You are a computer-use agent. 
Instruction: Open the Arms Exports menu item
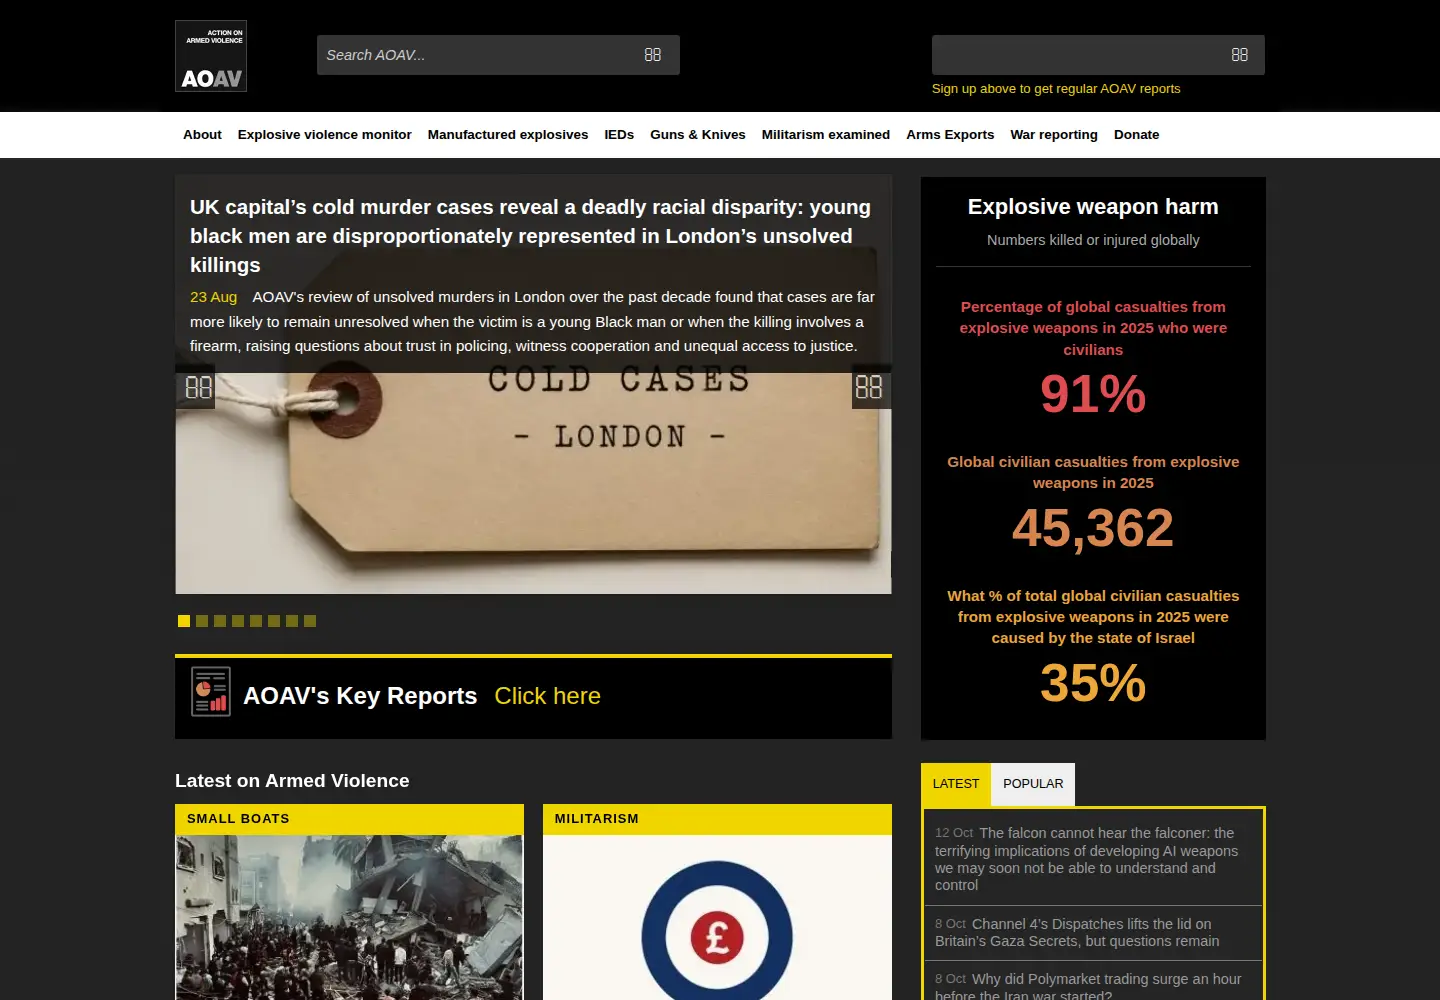(x=950, y=135)
